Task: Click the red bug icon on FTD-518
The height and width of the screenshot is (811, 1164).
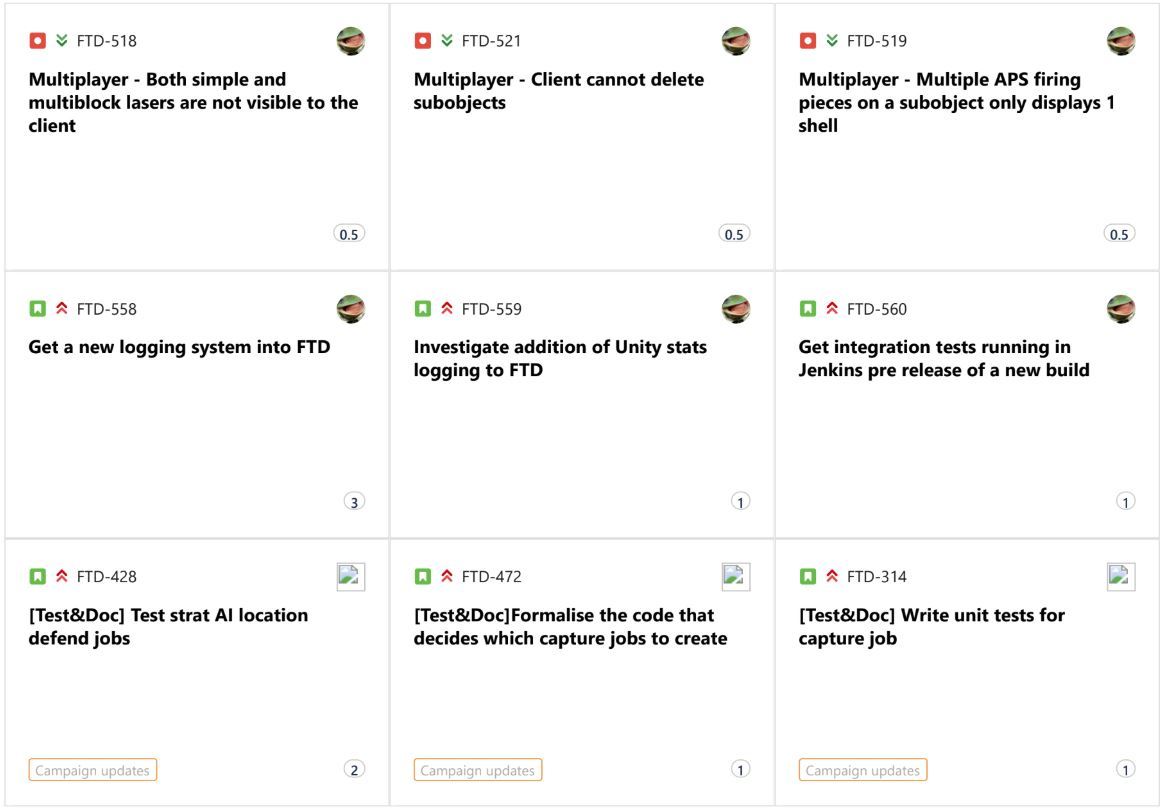Action: point(37,41)
